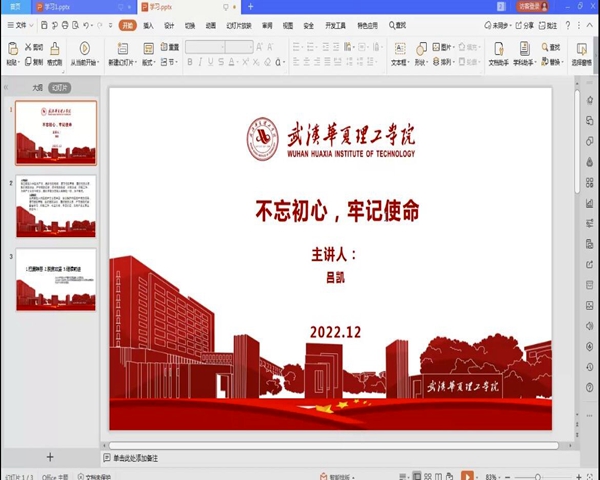The width and height of the screenshot is (600, 480).
Task: Open the Transitions (切换) ribbon tab
Action: [190, 26]
